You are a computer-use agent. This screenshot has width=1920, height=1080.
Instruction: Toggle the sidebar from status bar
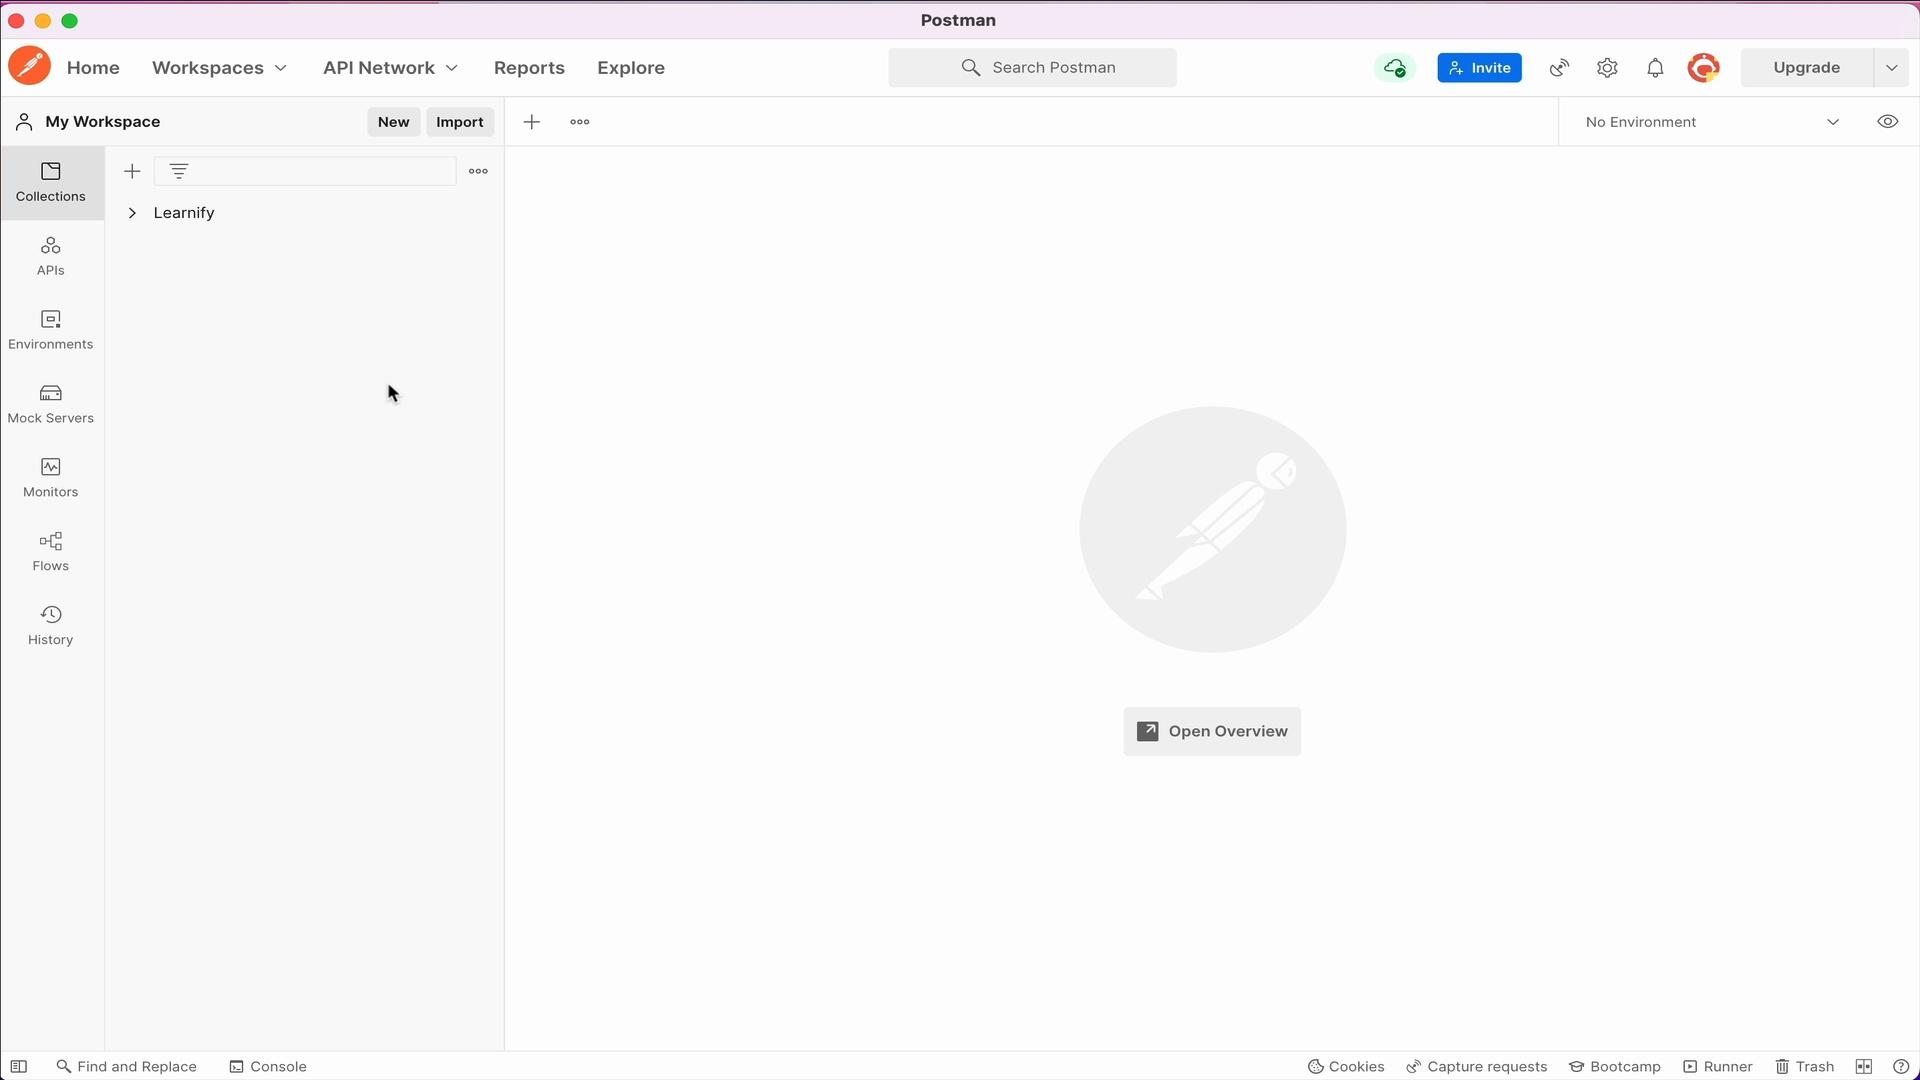[19, 1066]
